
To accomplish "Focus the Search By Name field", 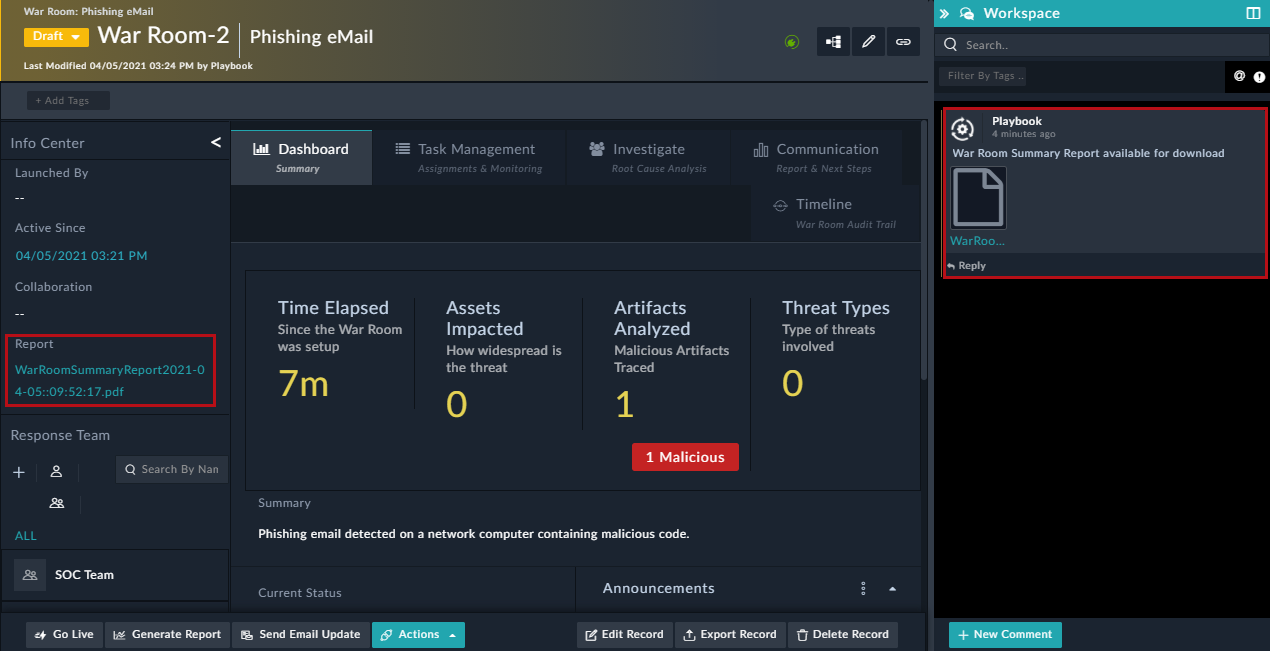I will [172, 469].
